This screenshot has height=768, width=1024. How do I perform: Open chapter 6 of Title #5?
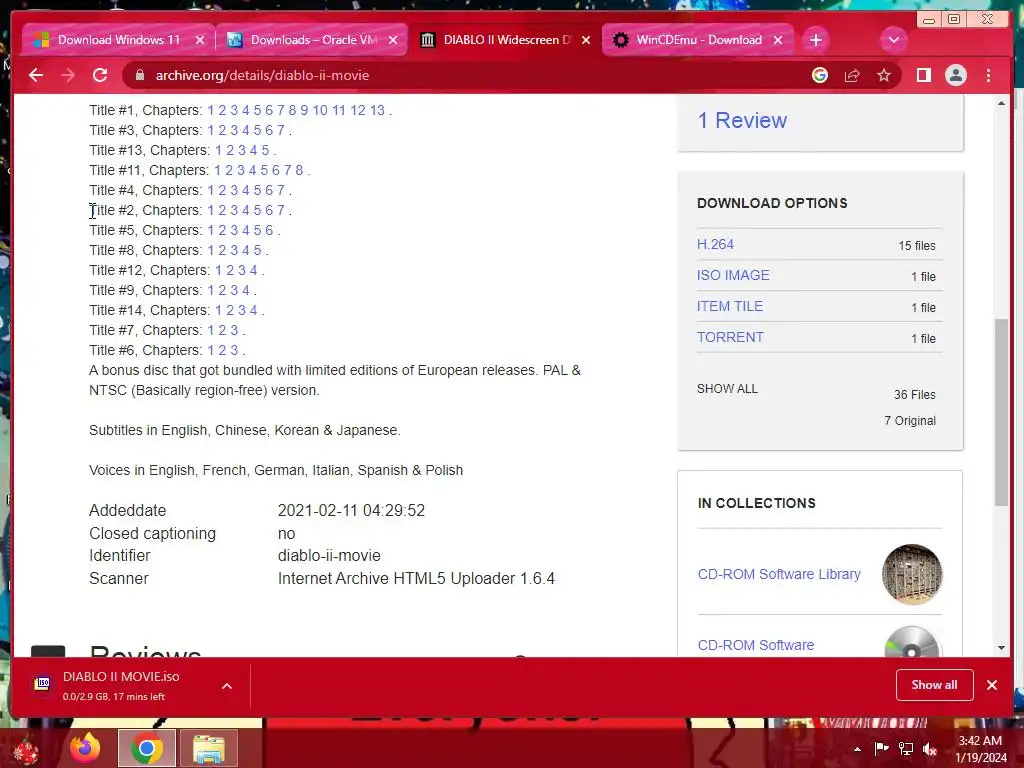(x=269, y=231)
